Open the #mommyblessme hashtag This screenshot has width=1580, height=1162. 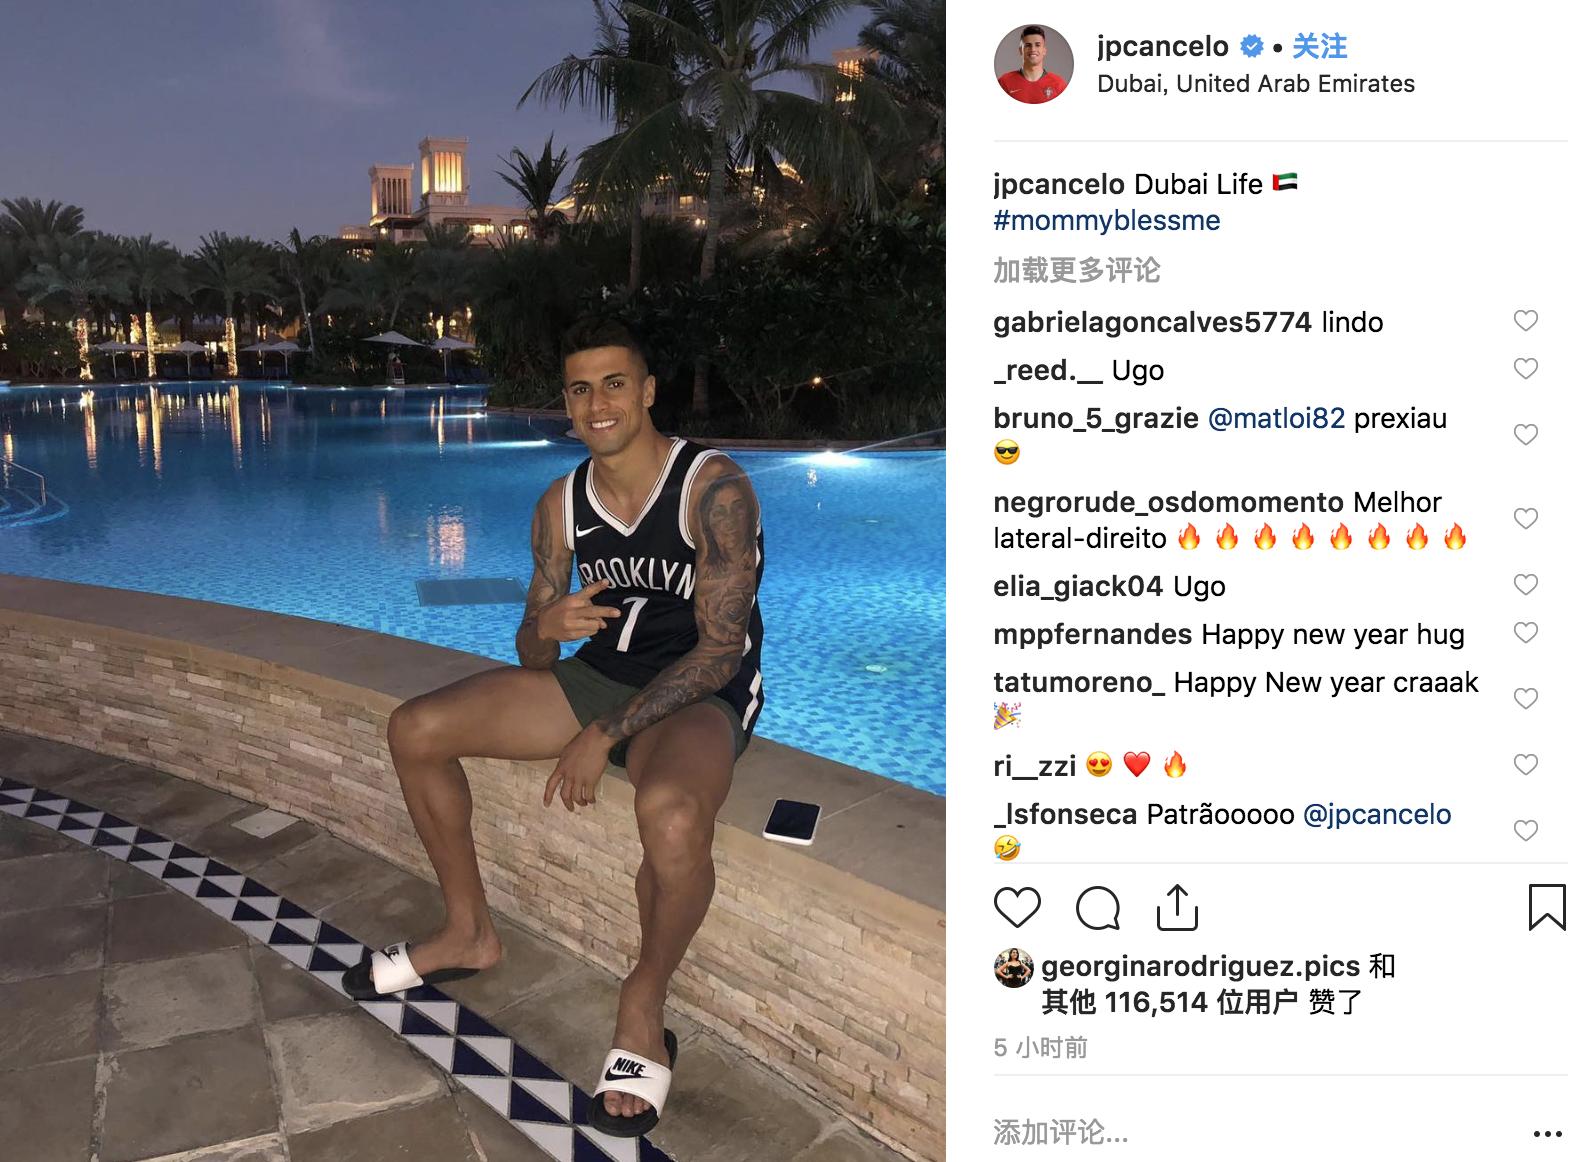[x=1107, y=220]
